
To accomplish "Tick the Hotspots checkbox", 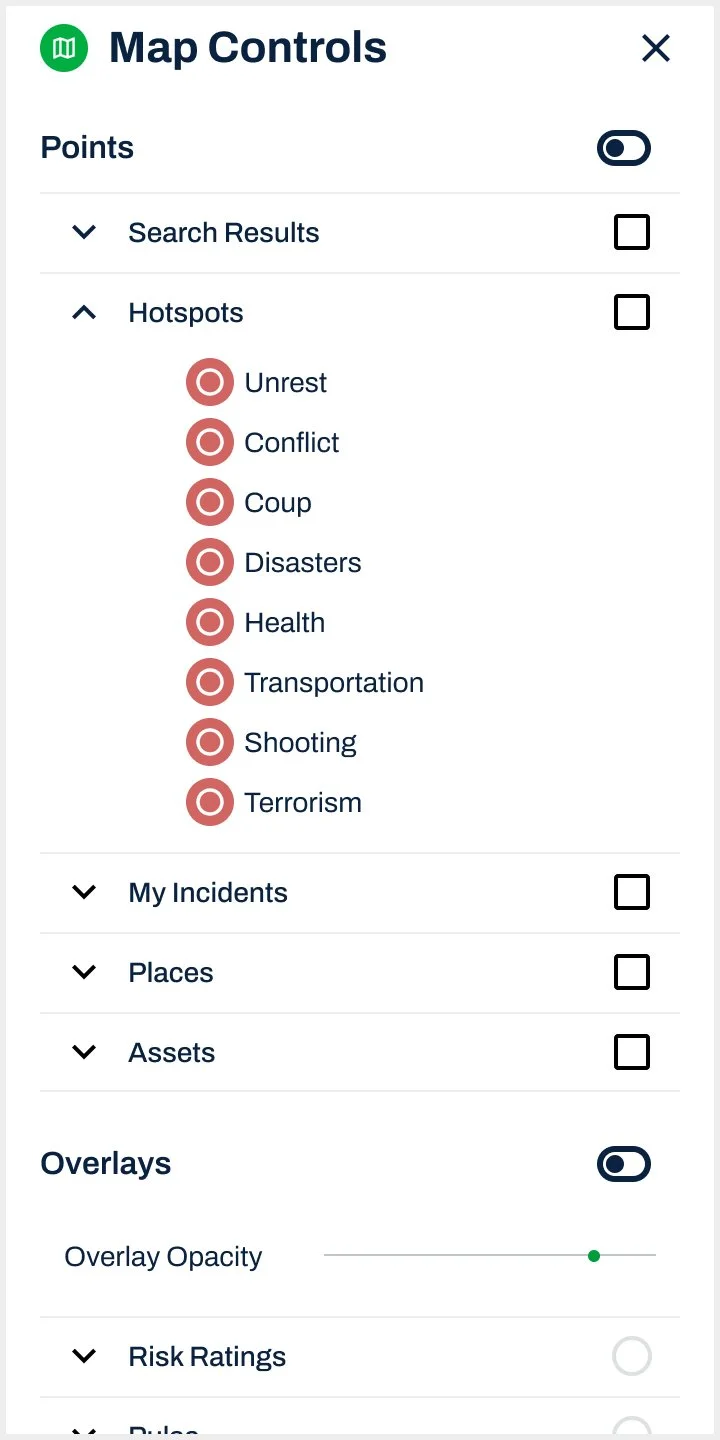I will 632,313.
